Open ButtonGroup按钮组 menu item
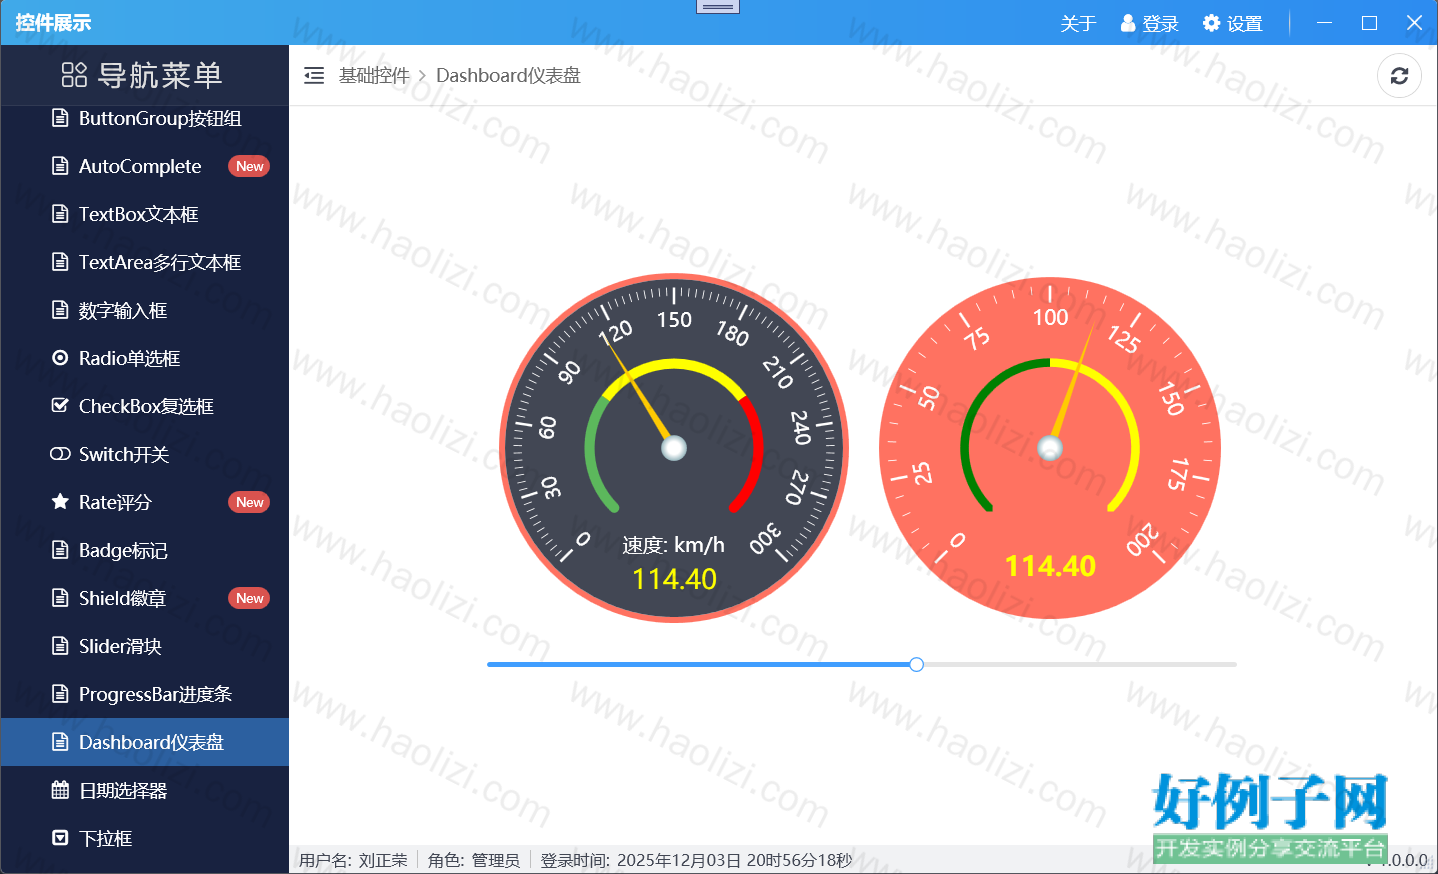This screenshot has height=874, width=1438. pos(145,118)
